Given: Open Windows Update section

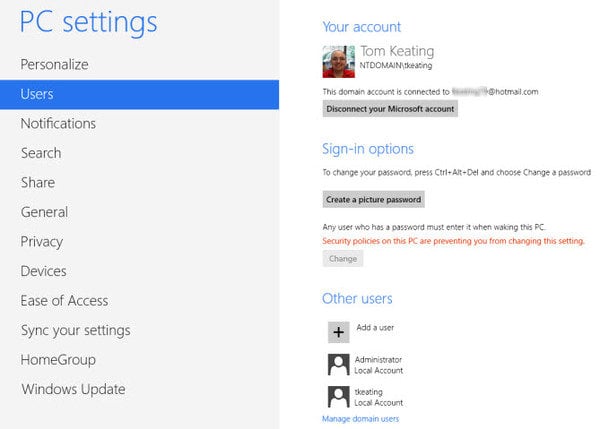Looking at the screenshot, I should click(73, 389).
